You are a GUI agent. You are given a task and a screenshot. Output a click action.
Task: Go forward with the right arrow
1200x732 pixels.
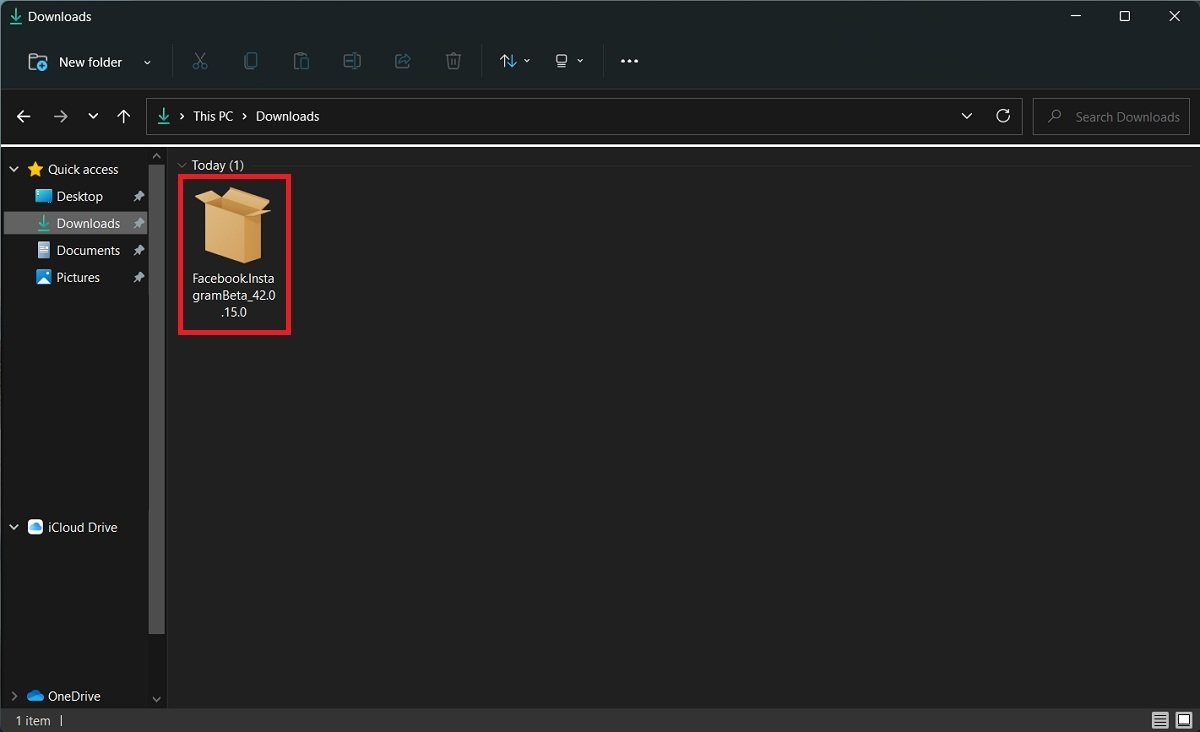[60, 116]
